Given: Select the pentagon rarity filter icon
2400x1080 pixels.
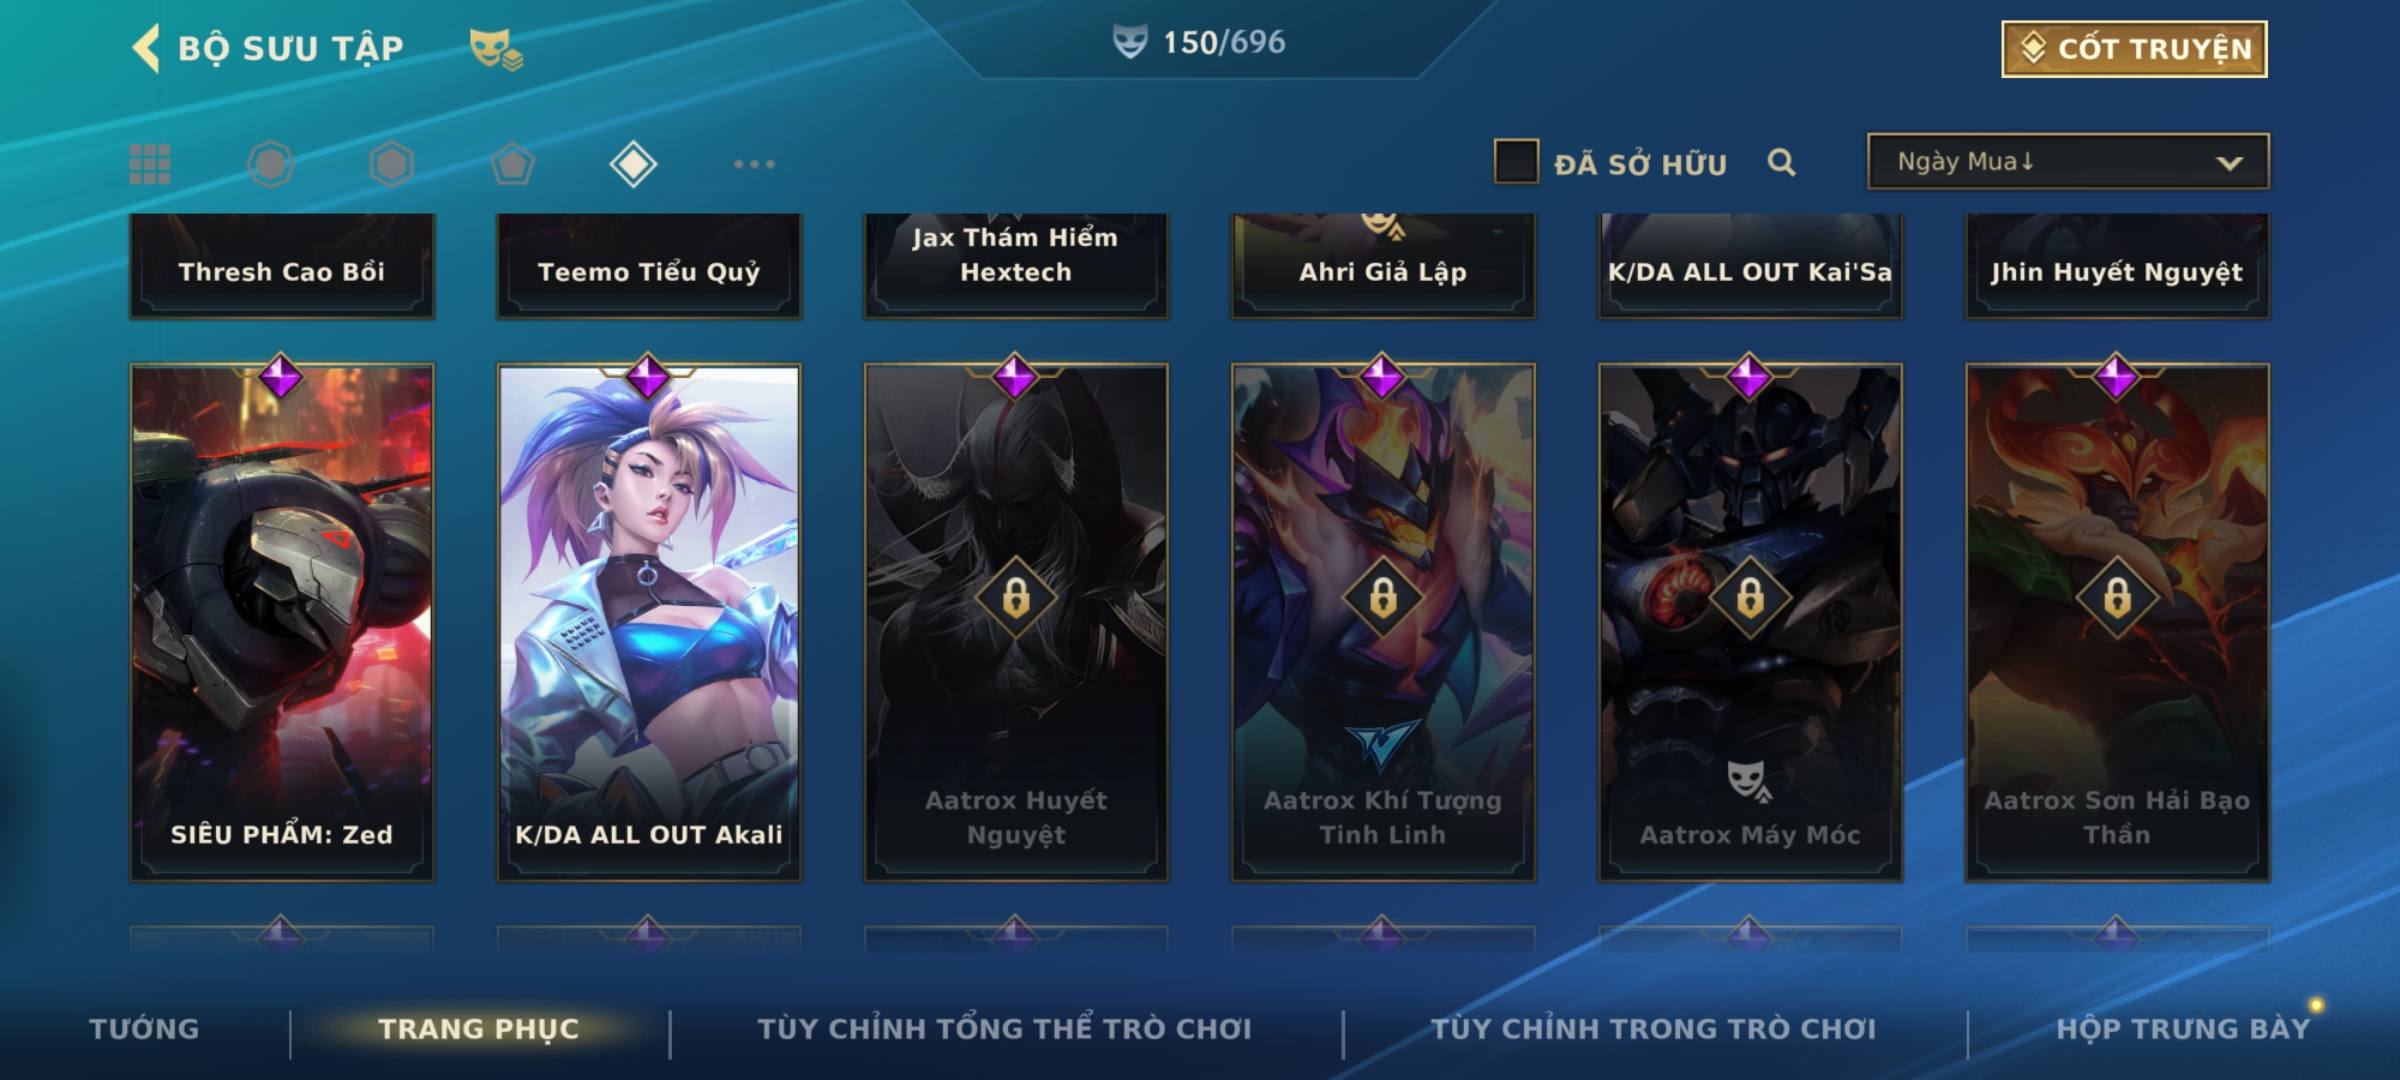Looking at the screenshot, I should 512,164.
